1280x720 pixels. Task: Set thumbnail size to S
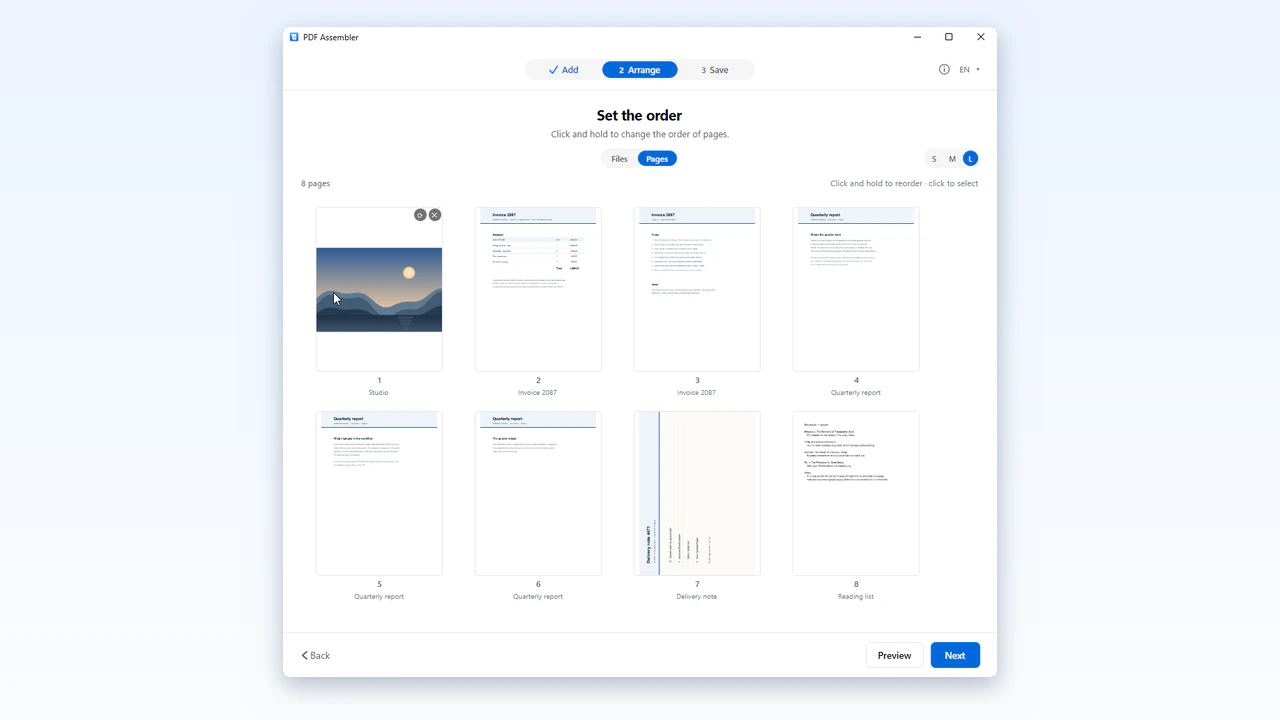934,159
